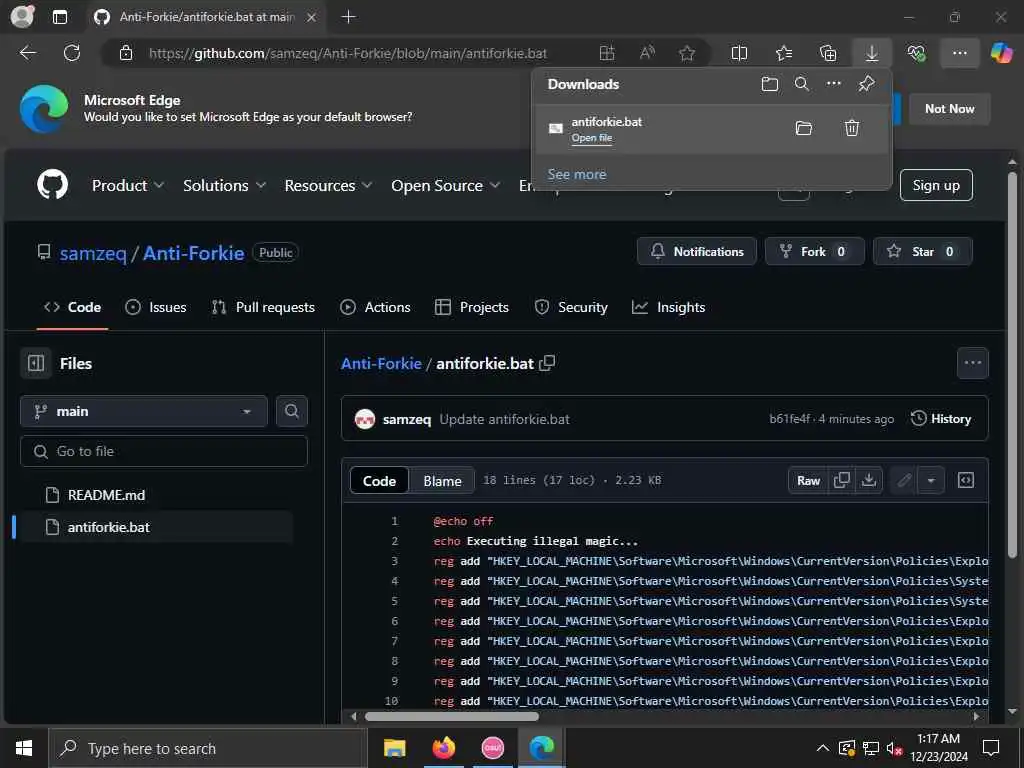Copy file path icon next to antiforkie.bat

pyautogui.click(x=548, y=363)
